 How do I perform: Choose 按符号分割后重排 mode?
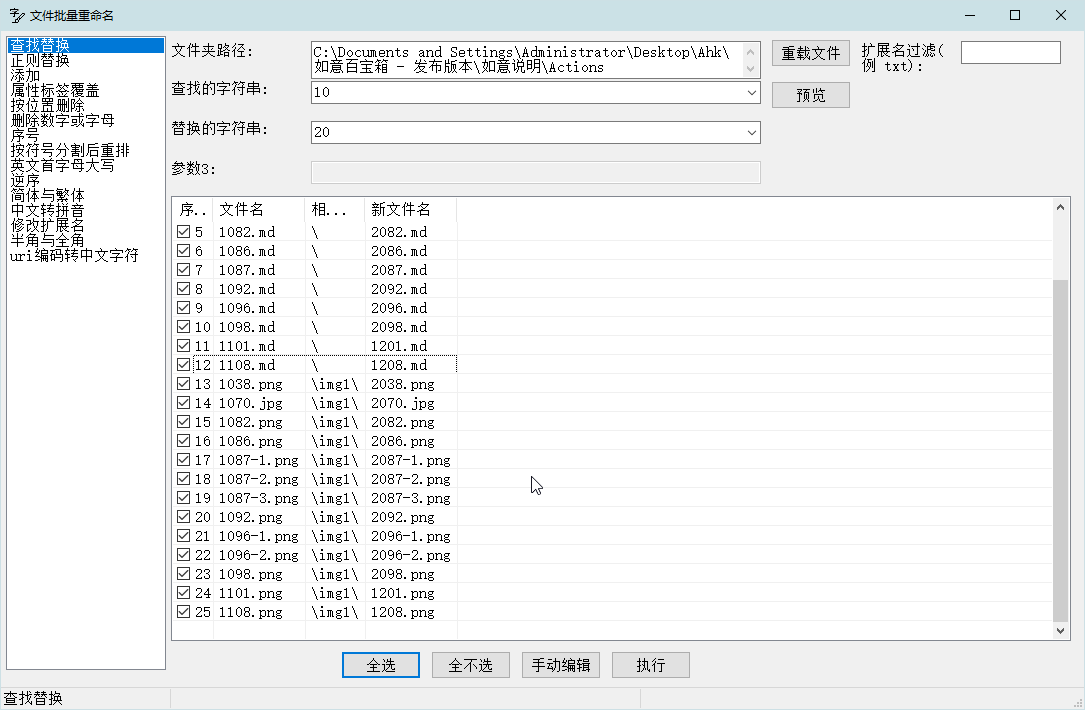pos(70,150)
